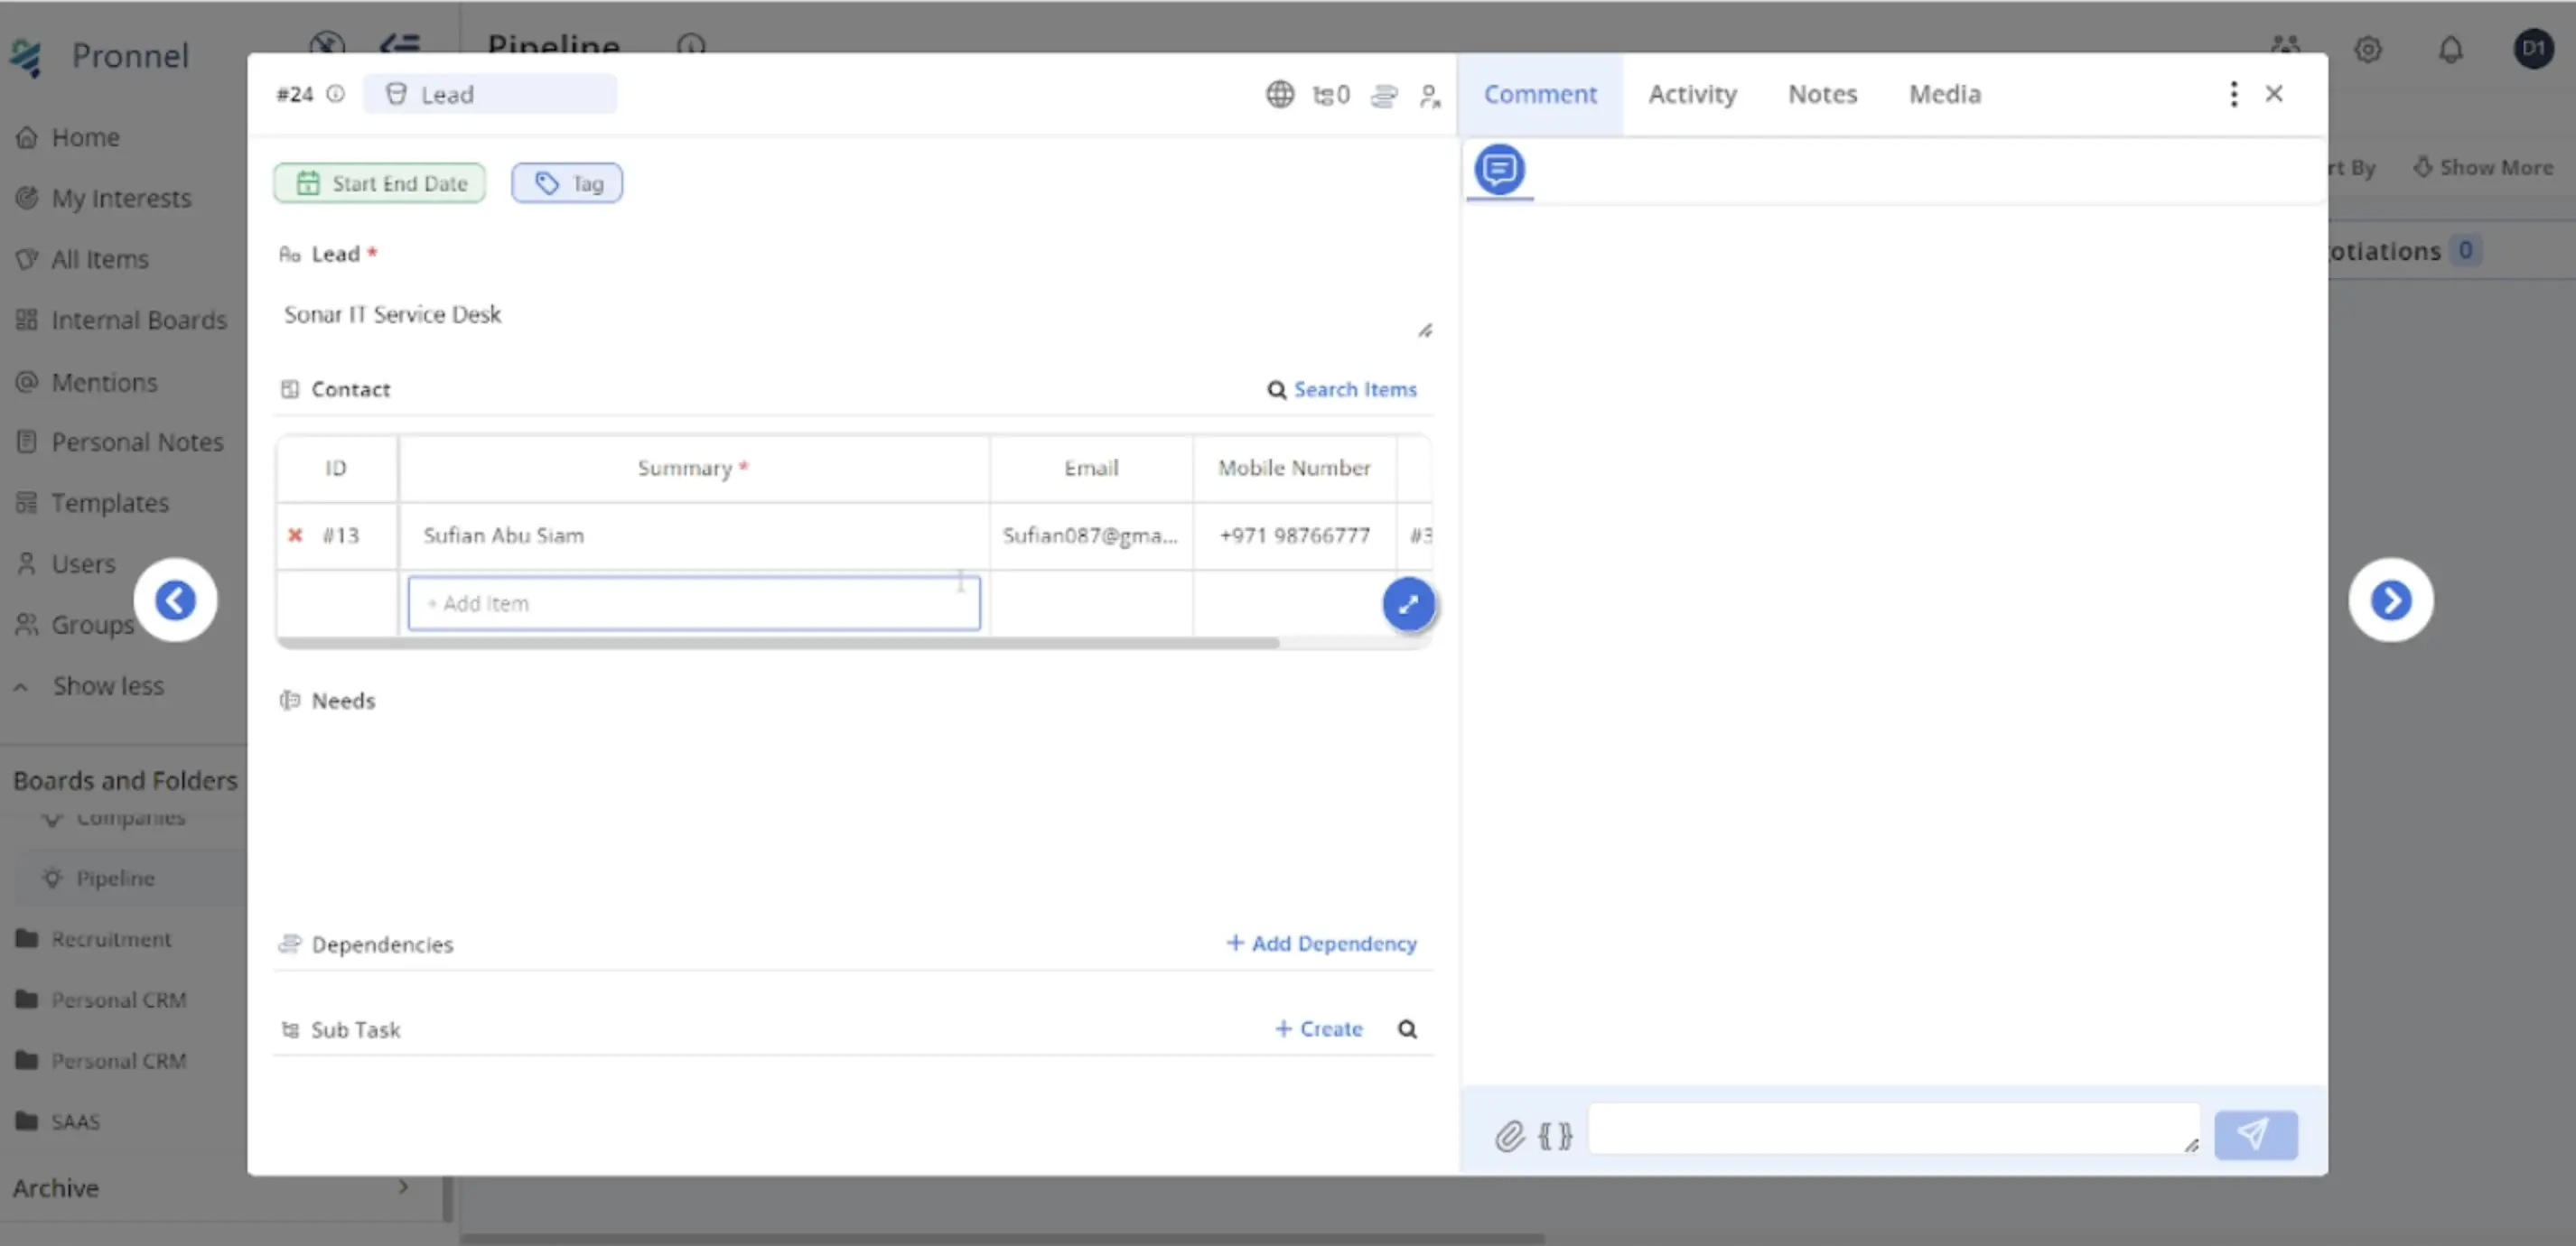Image resolution: width=2576 pixels, height=1246 pixels.
Task: Open Templates in the sidebar
Action: coord(92,503)
